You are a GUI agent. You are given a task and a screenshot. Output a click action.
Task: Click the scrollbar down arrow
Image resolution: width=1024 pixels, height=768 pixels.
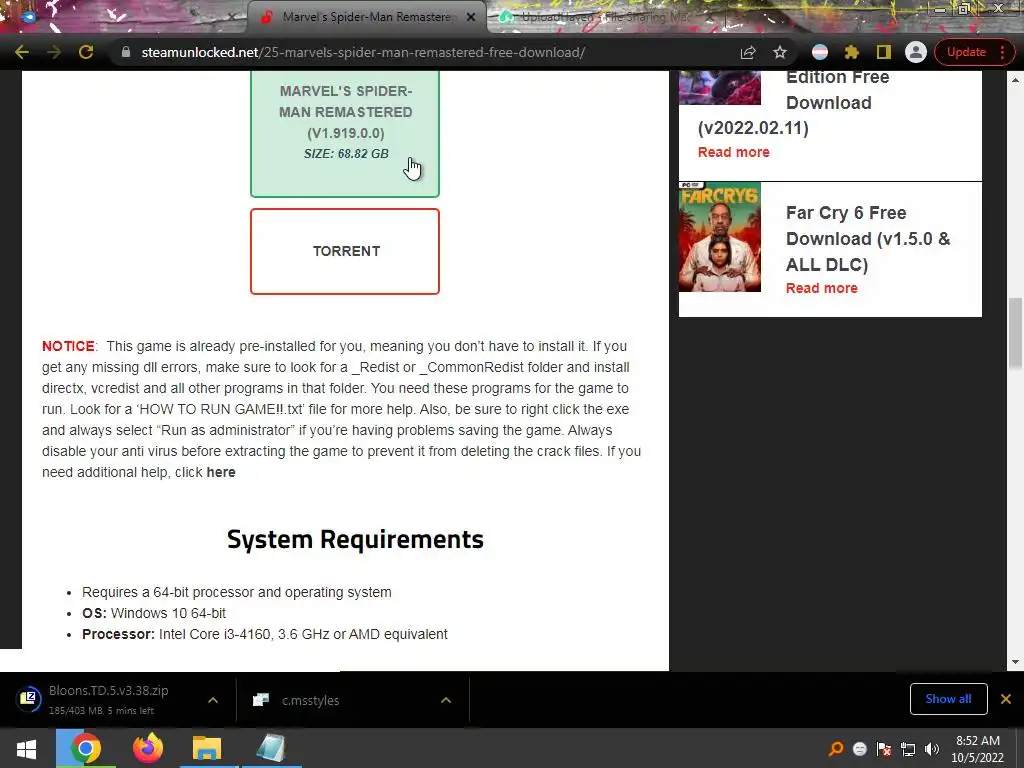click(1015, 662)
